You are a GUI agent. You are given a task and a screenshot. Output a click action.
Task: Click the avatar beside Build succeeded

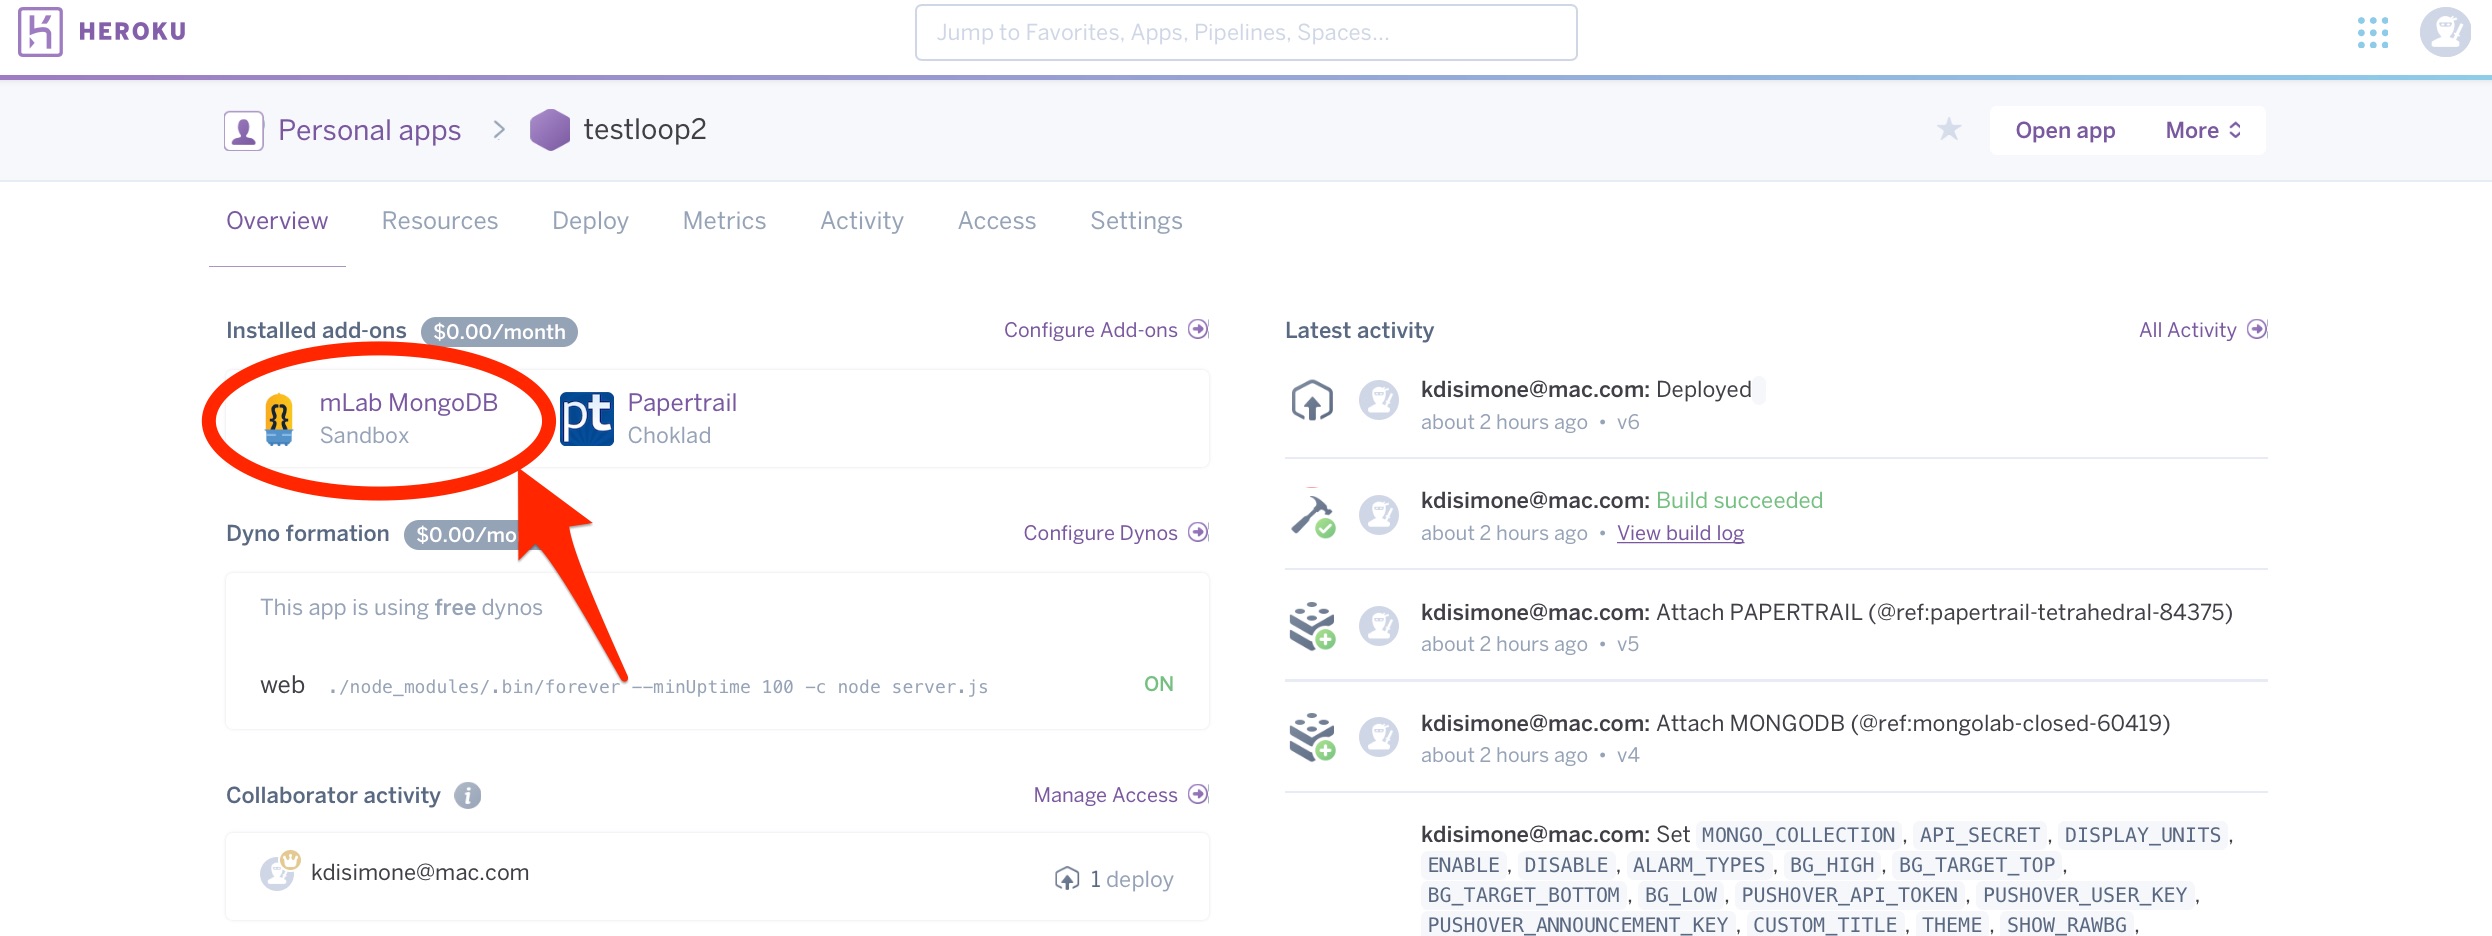[x=1379, y=515]
